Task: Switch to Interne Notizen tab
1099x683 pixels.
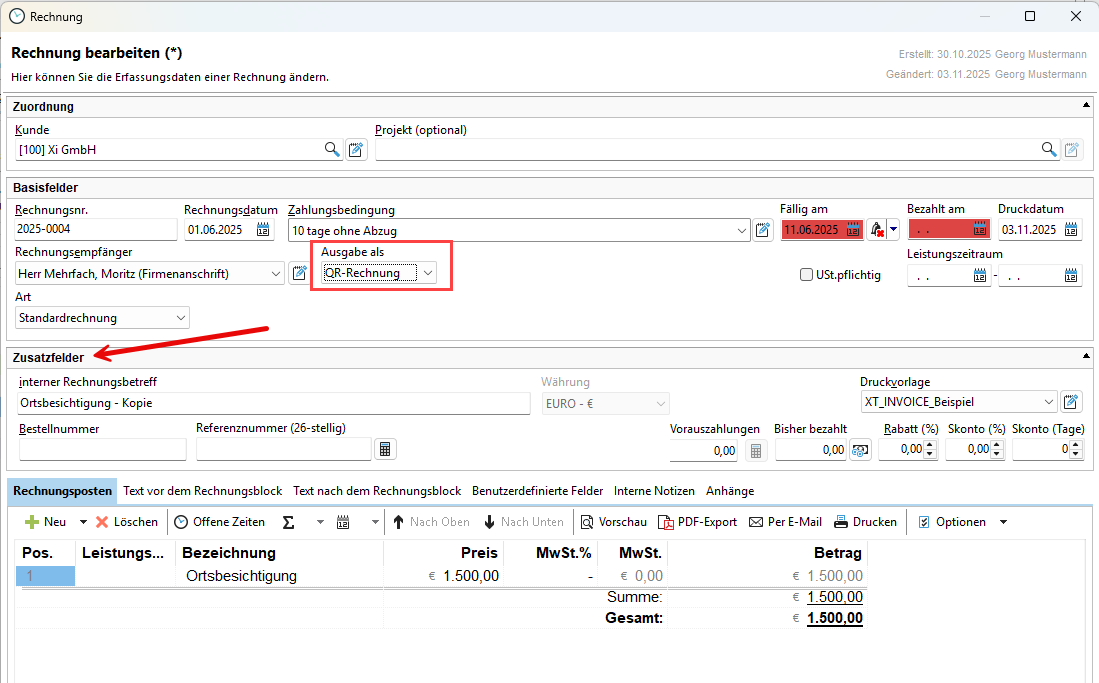Action: coord(654,491)
